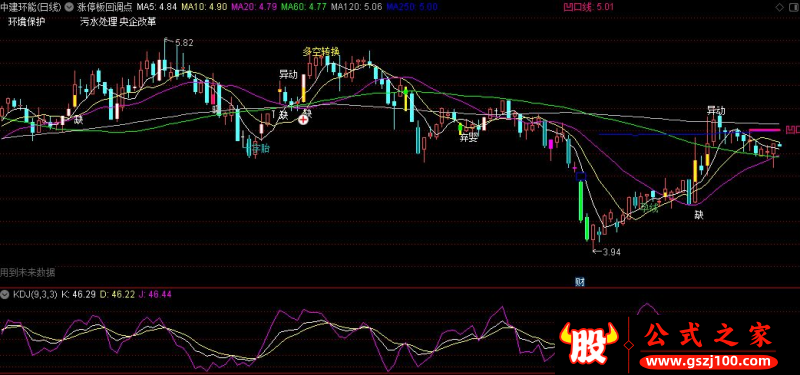Viewport: 800px width, 375px height.
Task: Click the cyan 变胎 signal label
Action: (258, 148)
